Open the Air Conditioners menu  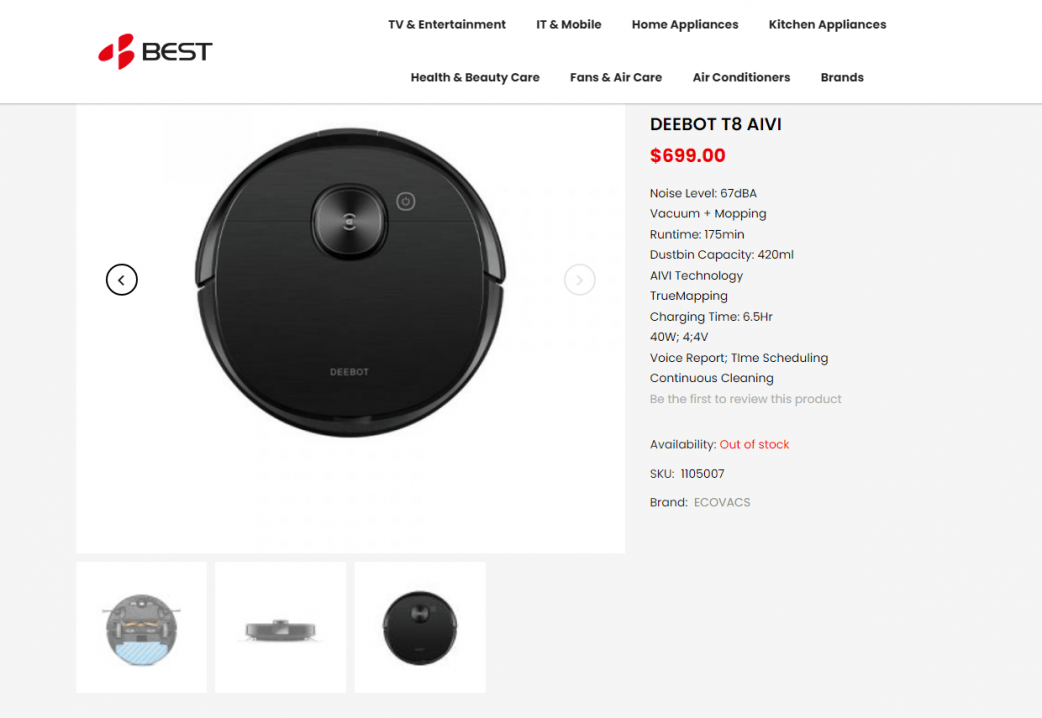pos(742,77)
